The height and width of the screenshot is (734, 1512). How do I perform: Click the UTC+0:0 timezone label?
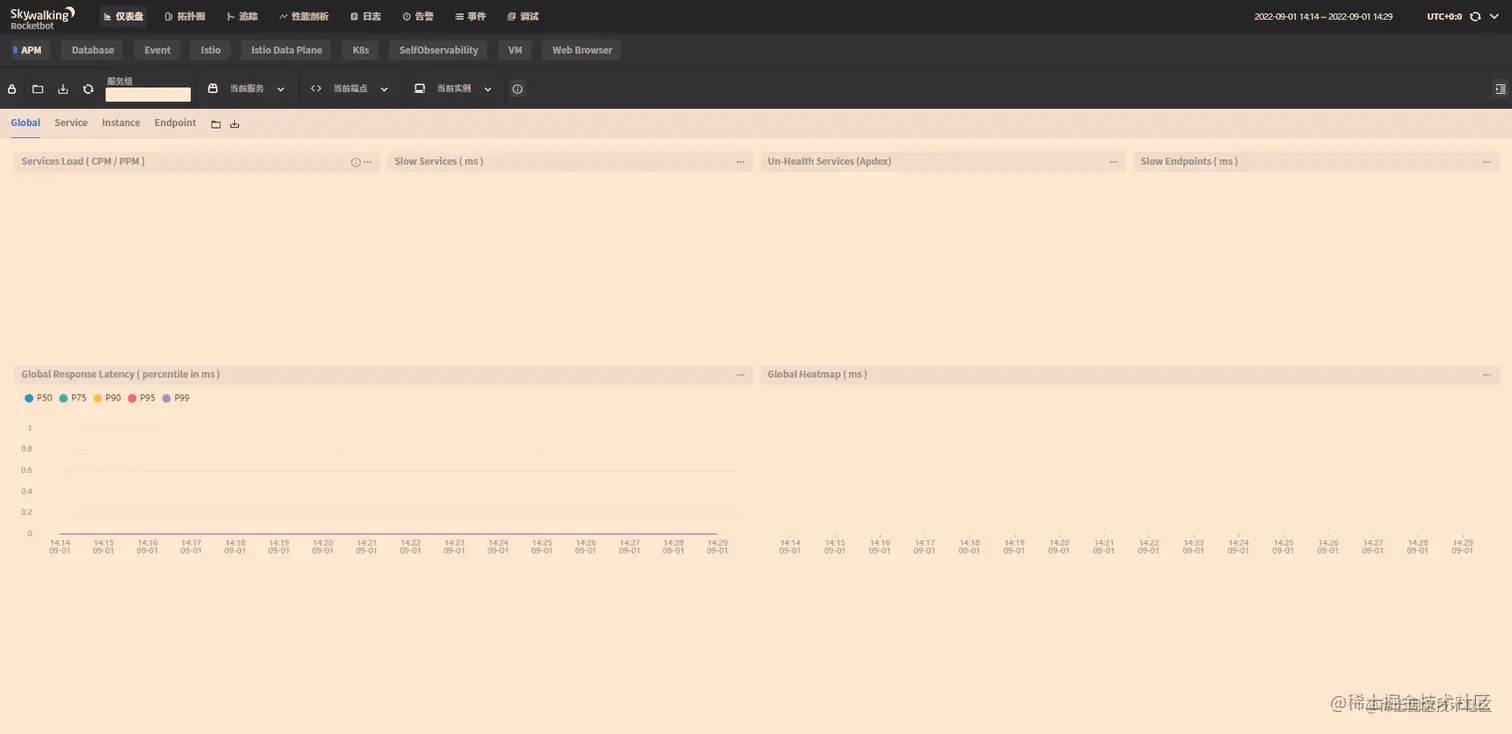[1444, 17]
